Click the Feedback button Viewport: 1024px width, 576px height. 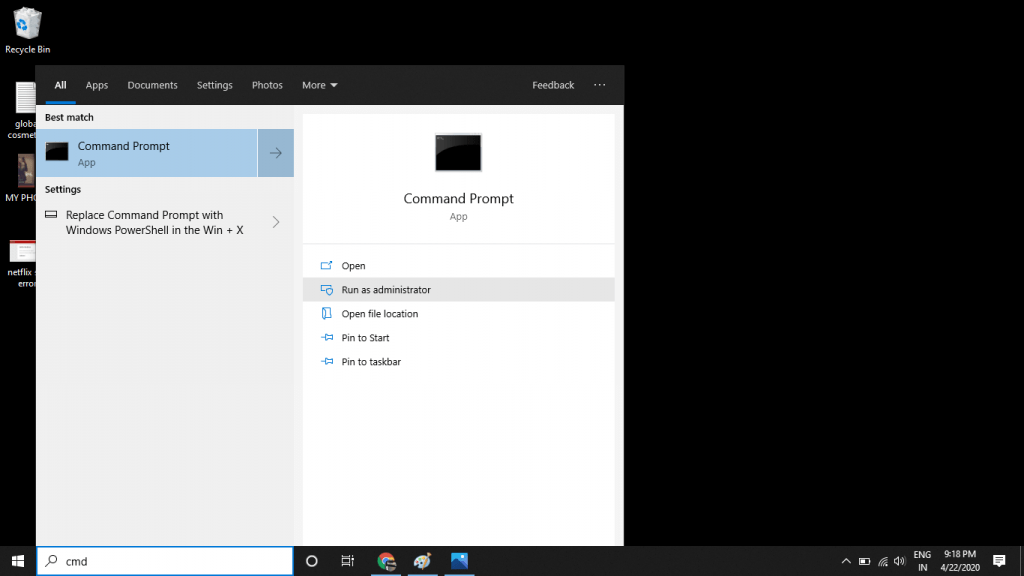click(553, 85)
